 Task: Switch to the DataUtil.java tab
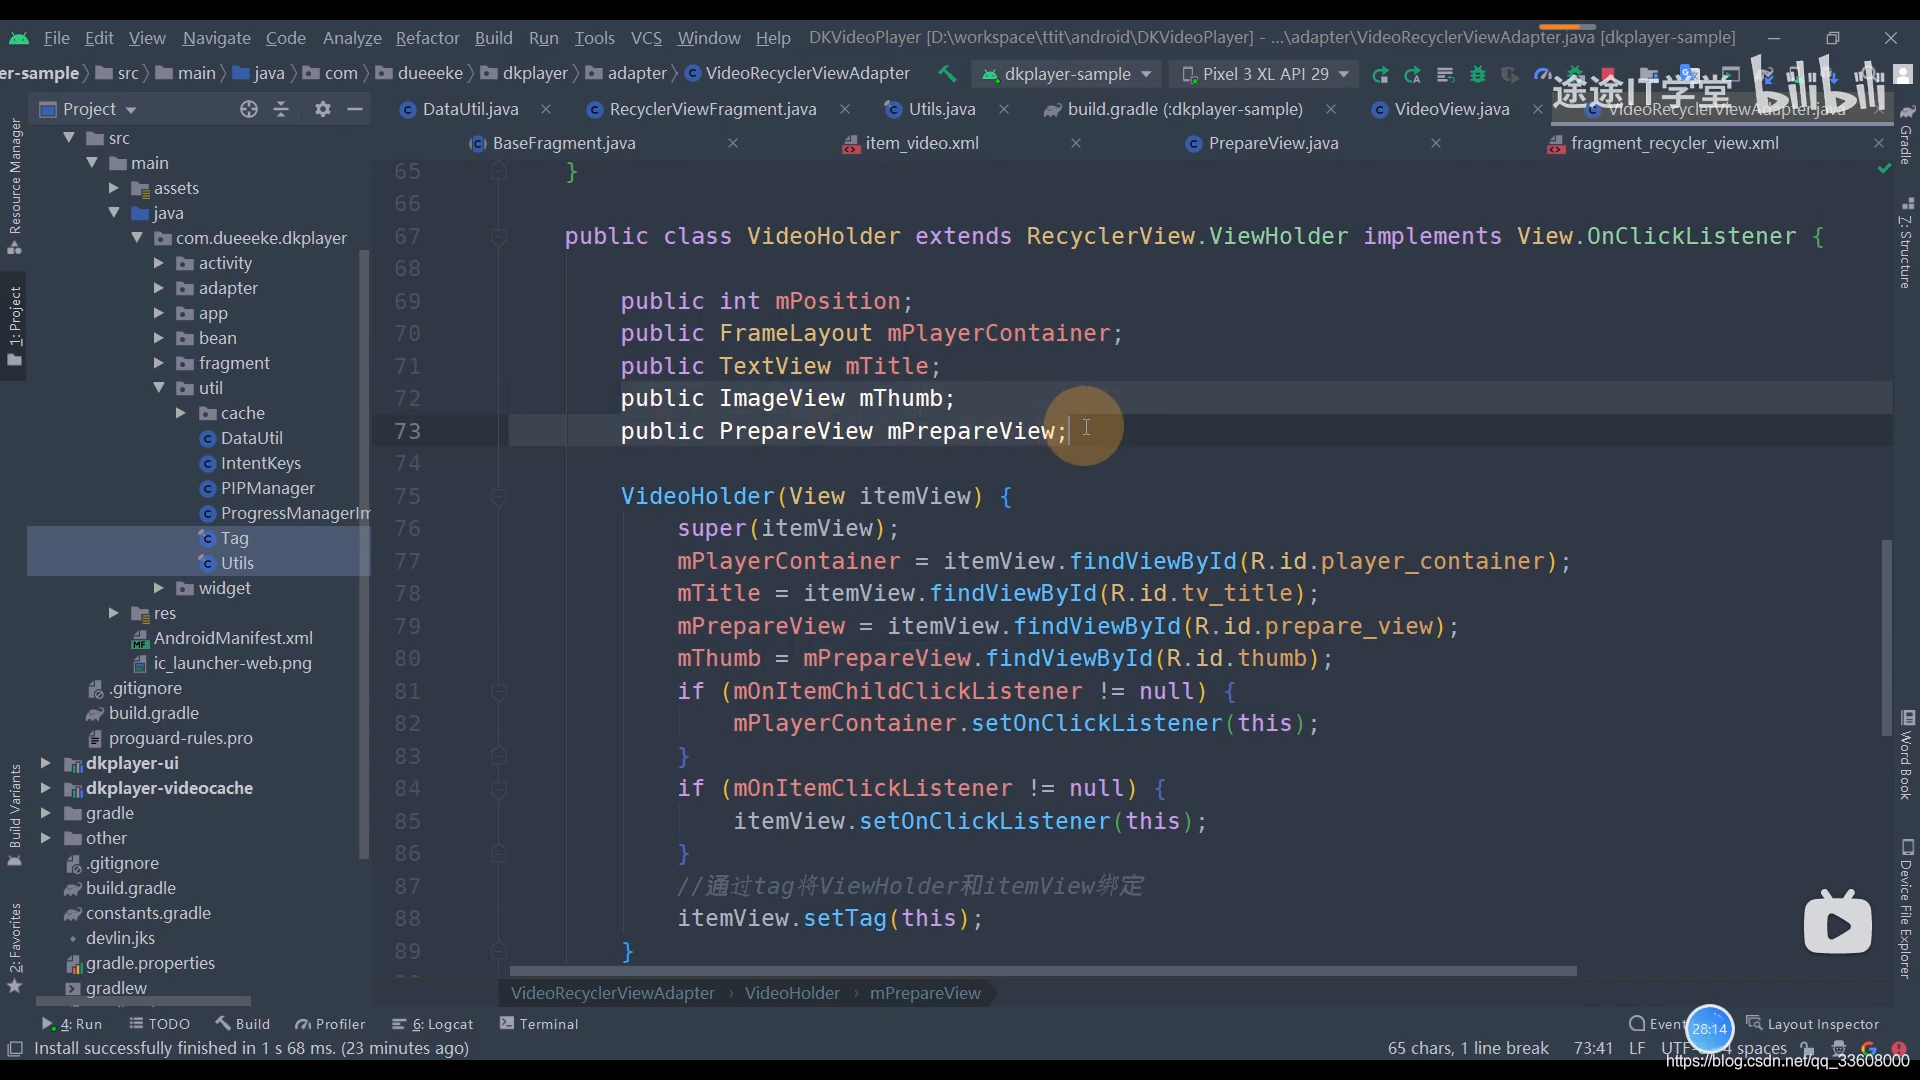click(x=470, y=109)
